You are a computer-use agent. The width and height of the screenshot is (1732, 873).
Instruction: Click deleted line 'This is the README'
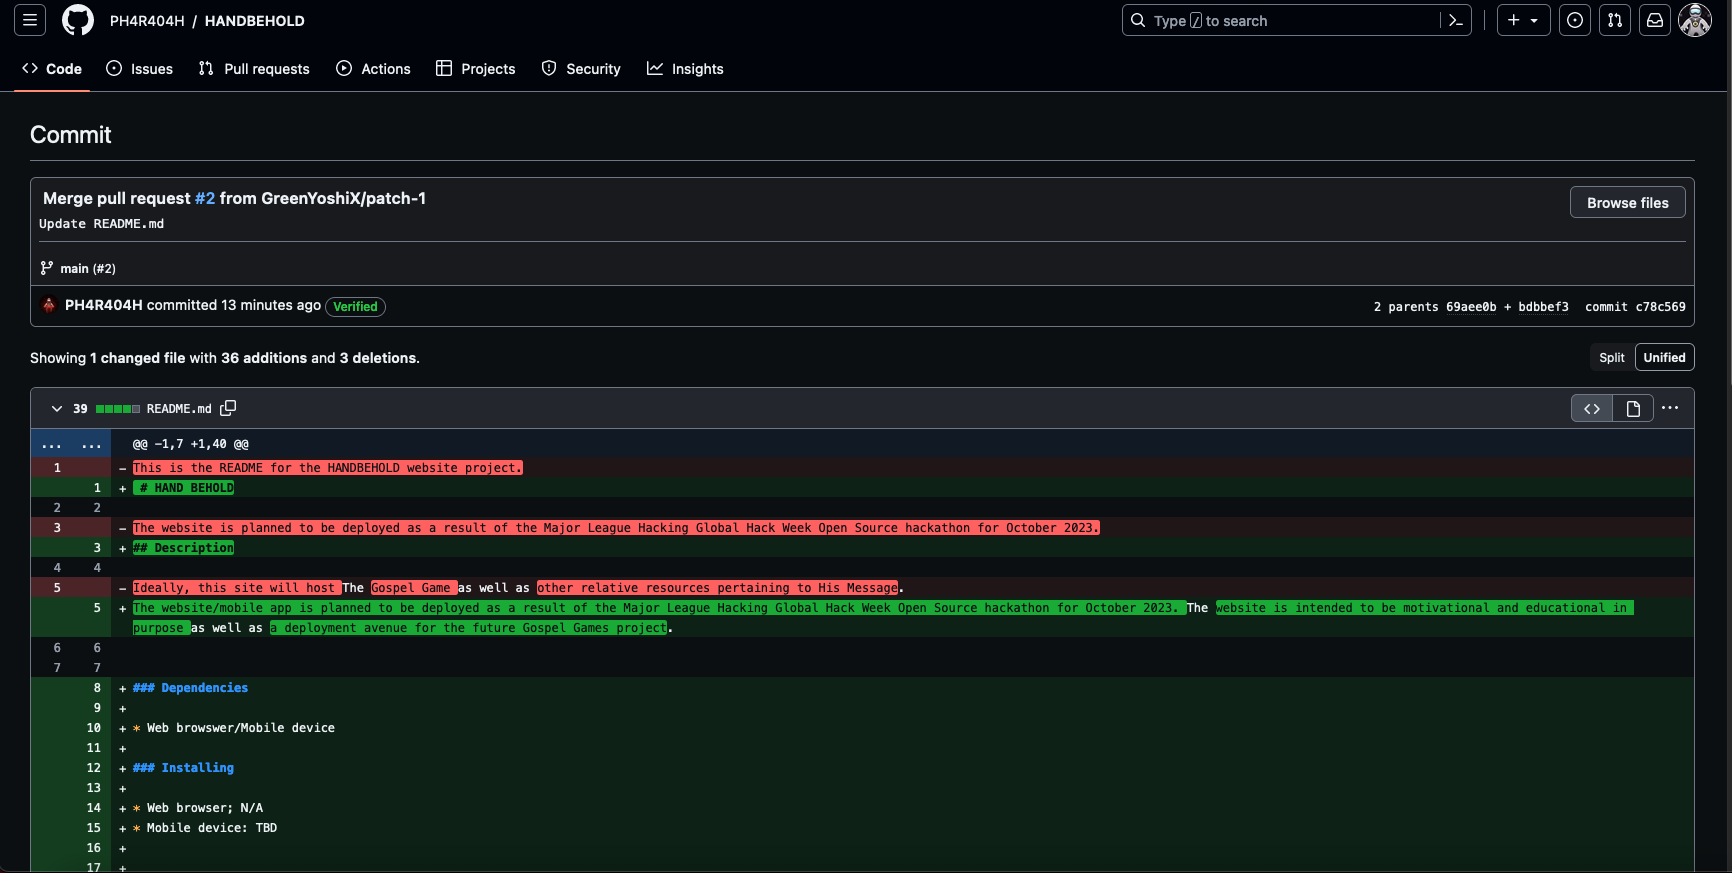328,468
